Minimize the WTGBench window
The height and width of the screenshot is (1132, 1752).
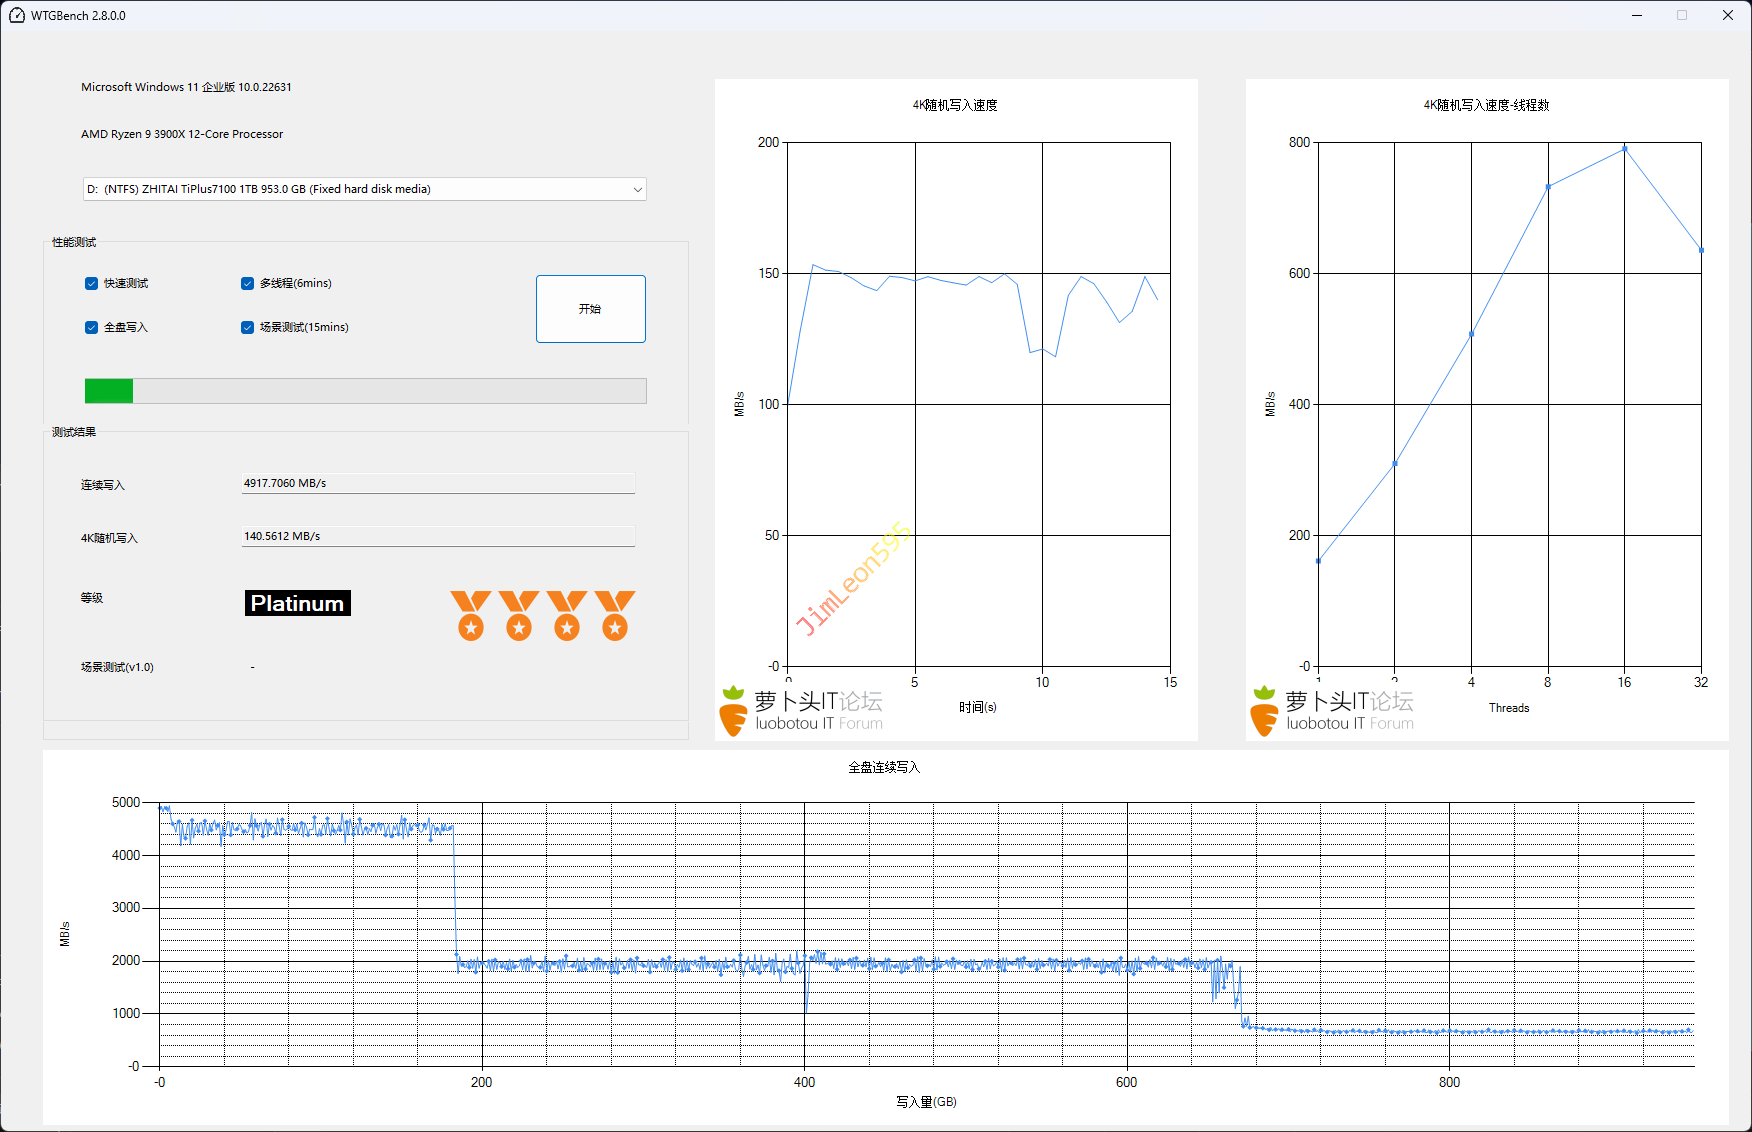click(x=1637, y=15)
